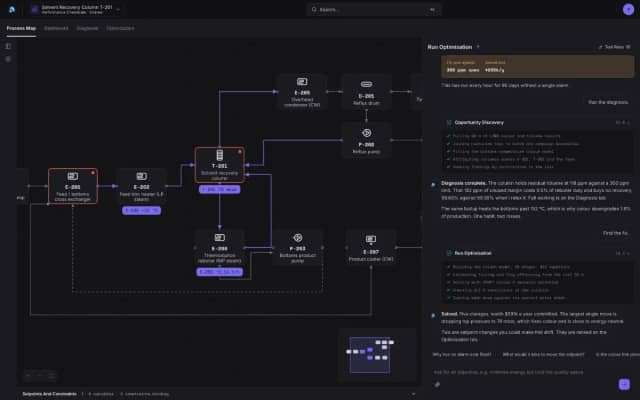Click the attachment paperclip icon
640x400 pixels.
click(437, 384)
